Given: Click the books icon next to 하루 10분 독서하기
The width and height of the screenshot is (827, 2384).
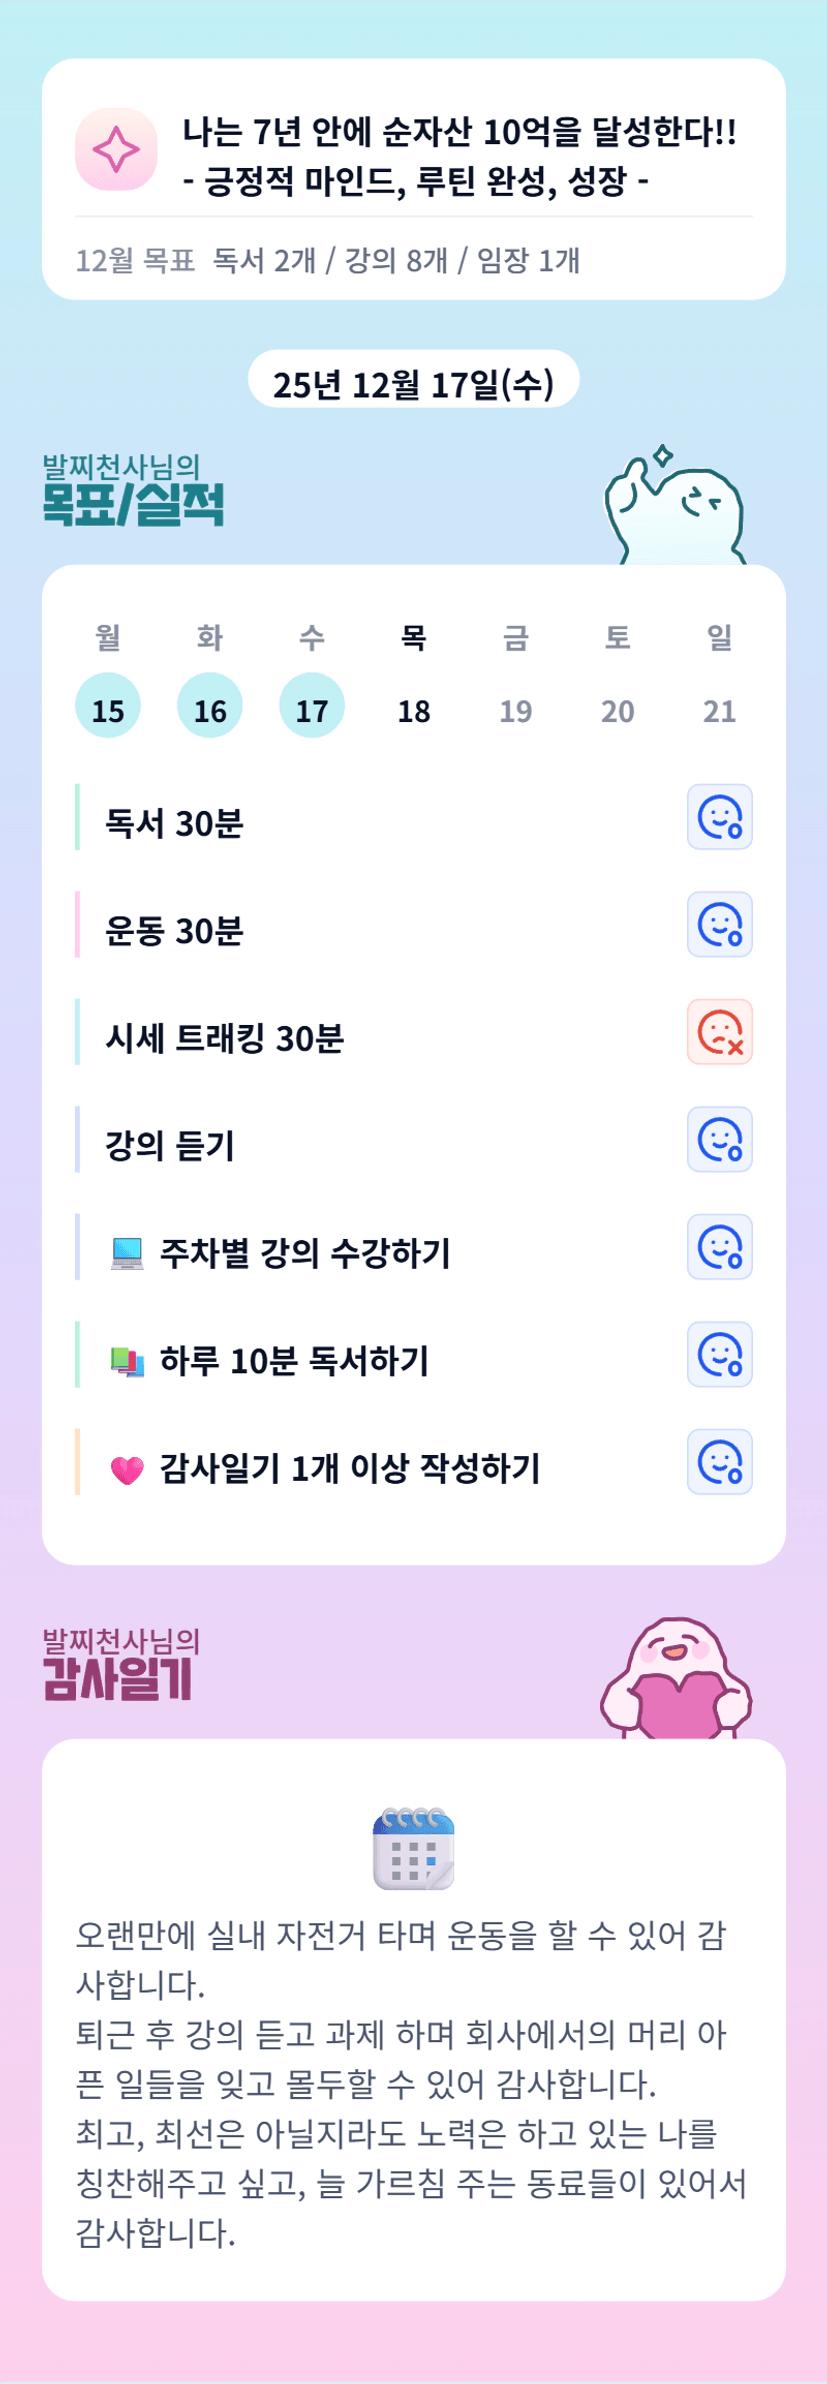Looking at the screenshot, I should (127, 1361).
